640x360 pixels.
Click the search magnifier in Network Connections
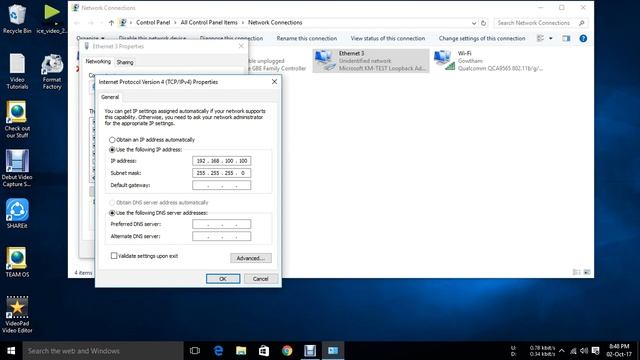click(582, 23)
